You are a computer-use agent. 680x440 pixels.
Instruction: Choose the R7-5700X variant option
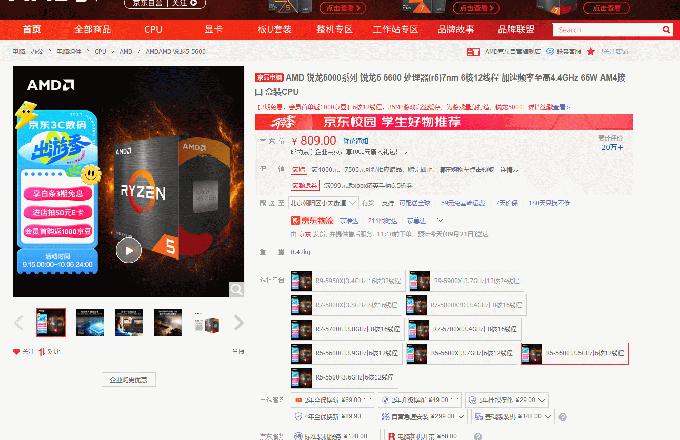[464, 329]
